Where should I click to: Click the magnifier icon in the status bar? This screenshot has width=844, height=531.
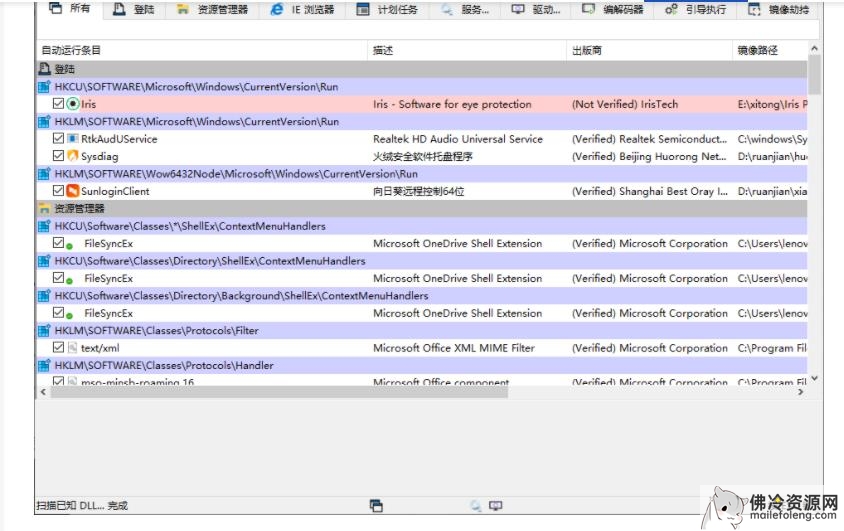click(476, 506)
